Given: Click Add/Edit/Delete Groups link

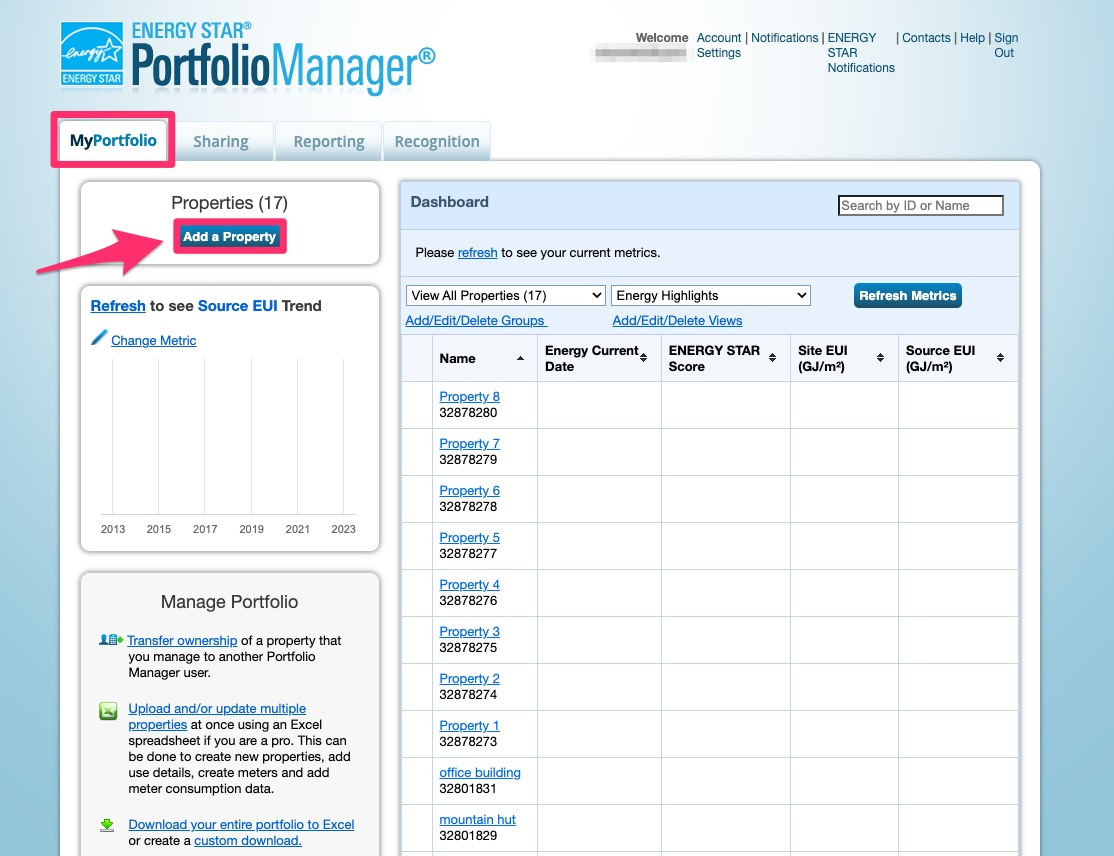Looking at the screenshot, I should [x=475, y=320].
